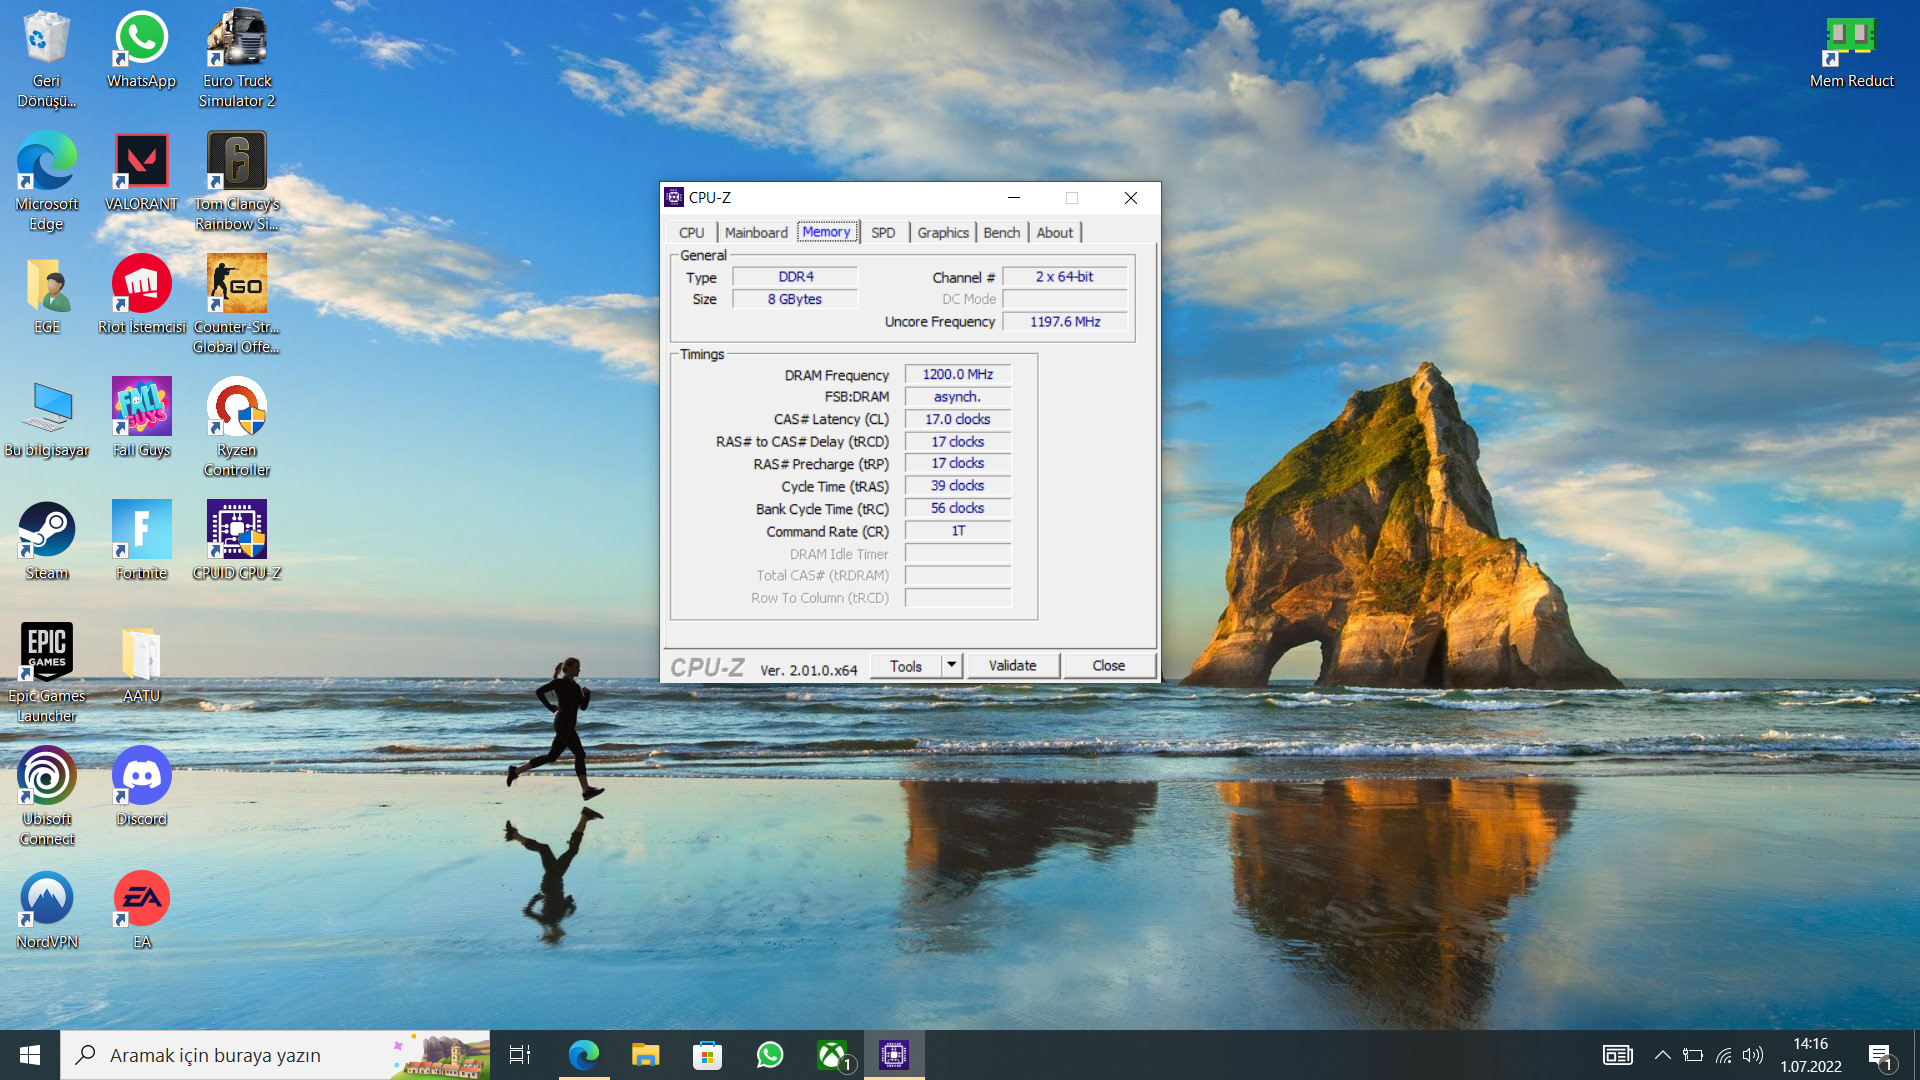This screenshot has height=1080, width=1920.
Task: Click the DRAM Frequency value field
Action: [957, 374]
